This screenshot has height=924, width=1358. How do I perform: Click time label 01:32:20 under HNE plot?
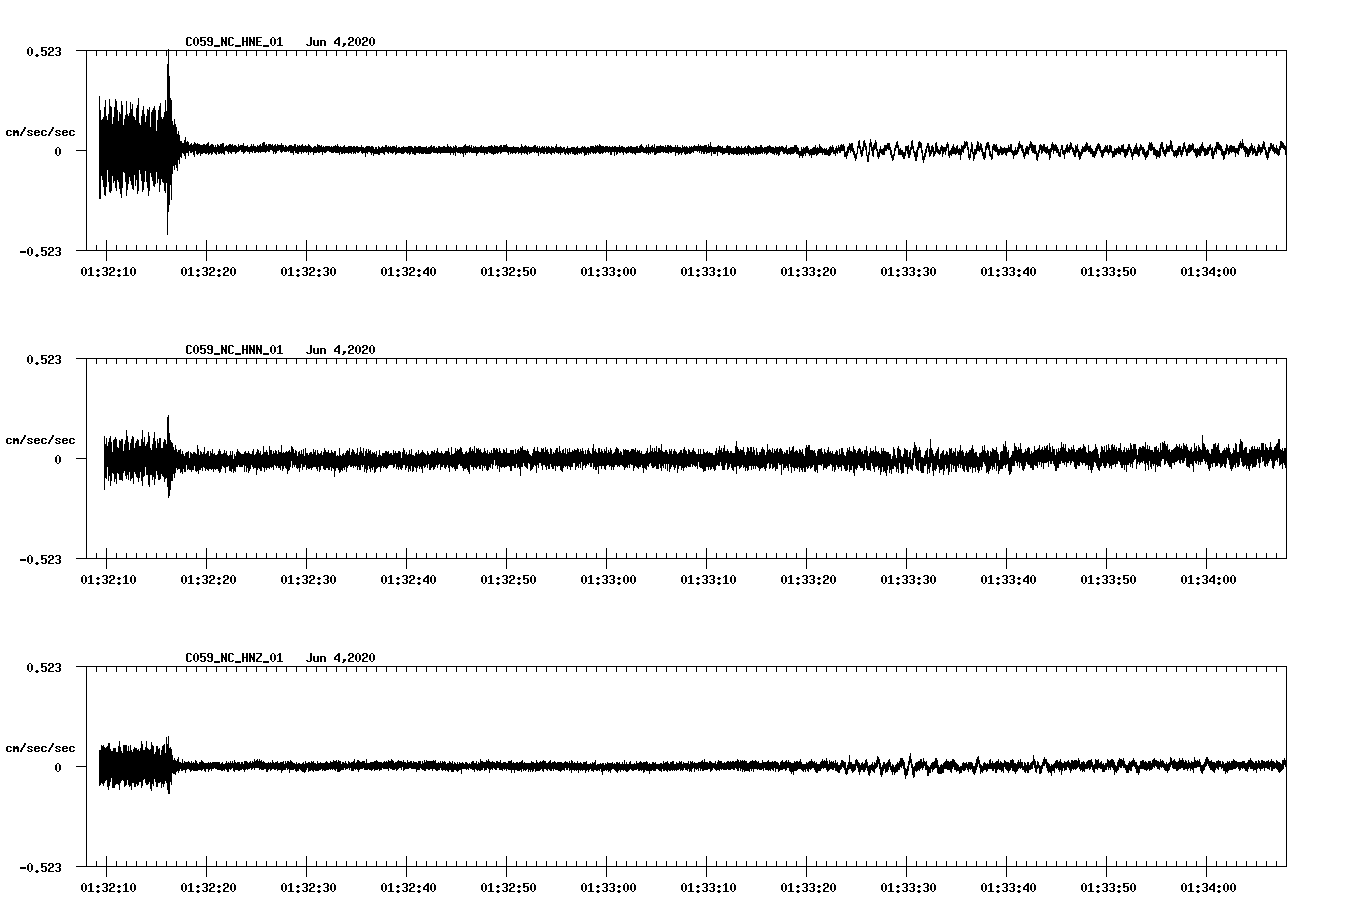click(208, 272)
